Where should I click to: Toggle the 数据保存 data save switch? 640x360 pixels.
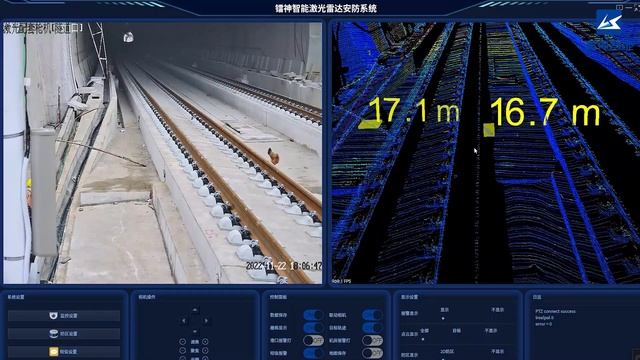(x=313, y=315)
